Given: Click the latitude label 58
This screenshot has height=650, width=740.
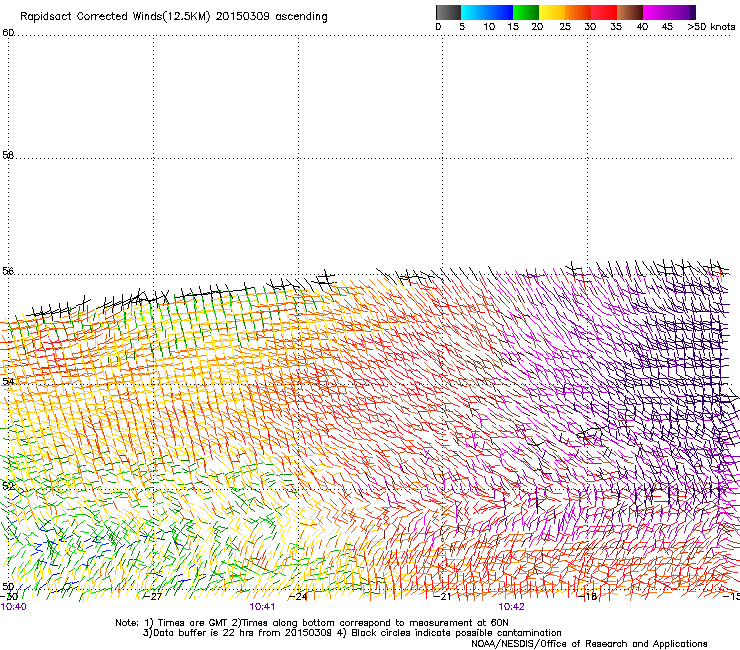Looking at the screenshot, I should click(x=8, y=155).
